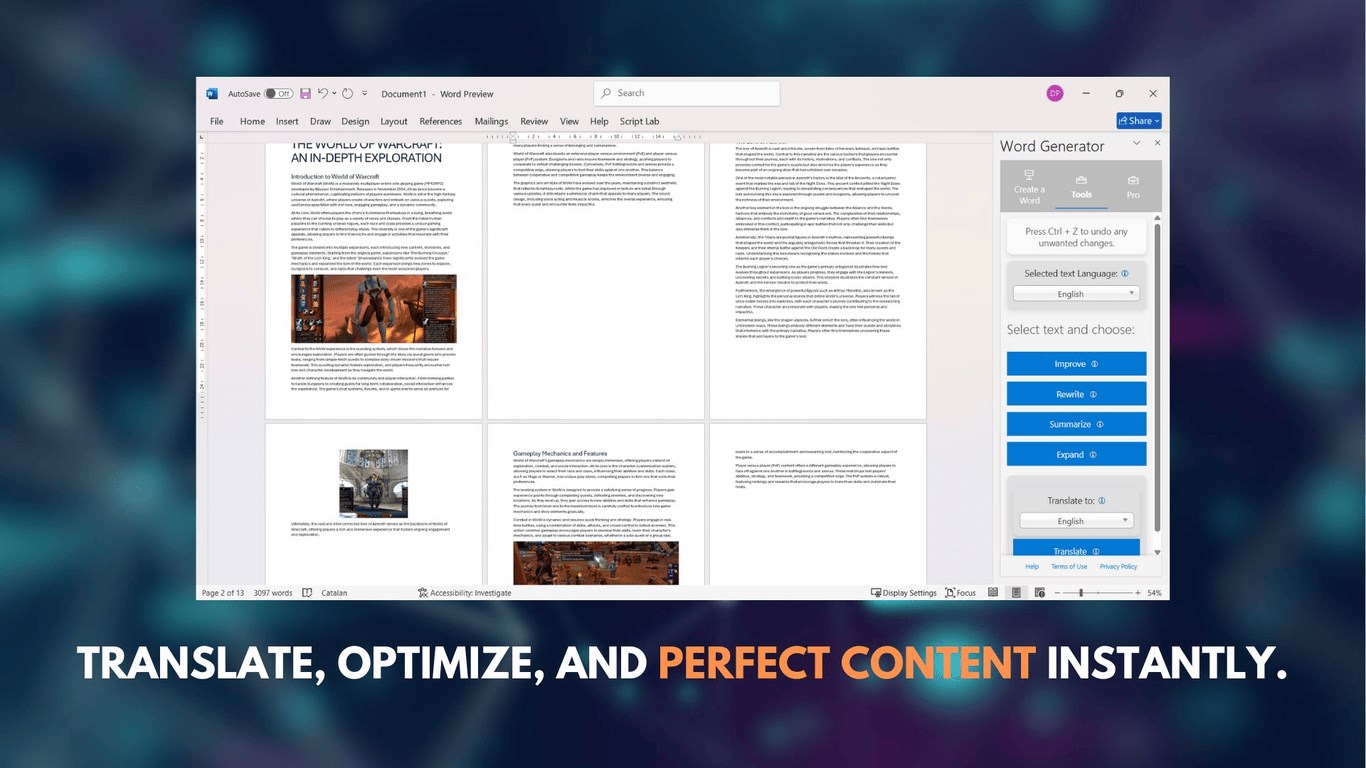Select the Pro tab in Word Generator
Viewport: 1366px width, 768px height.
(x=1133, y=185)
